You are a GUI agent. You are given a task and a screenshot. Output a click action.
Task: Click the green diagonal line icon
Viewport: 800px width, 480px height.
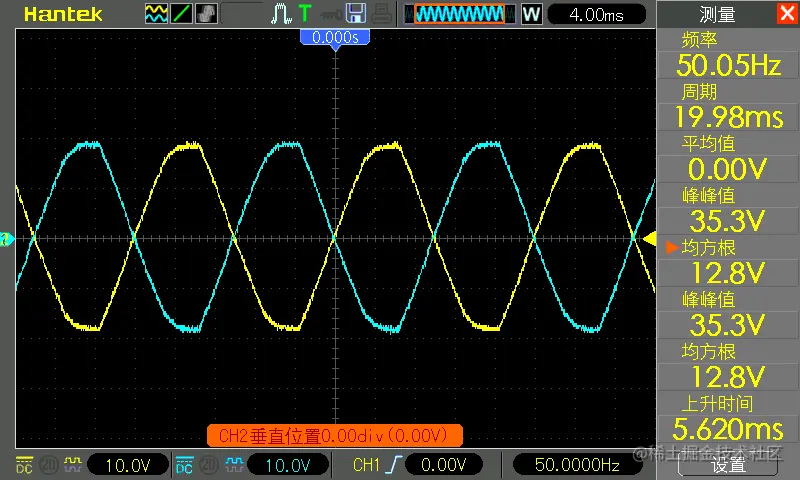pos(181,14)
